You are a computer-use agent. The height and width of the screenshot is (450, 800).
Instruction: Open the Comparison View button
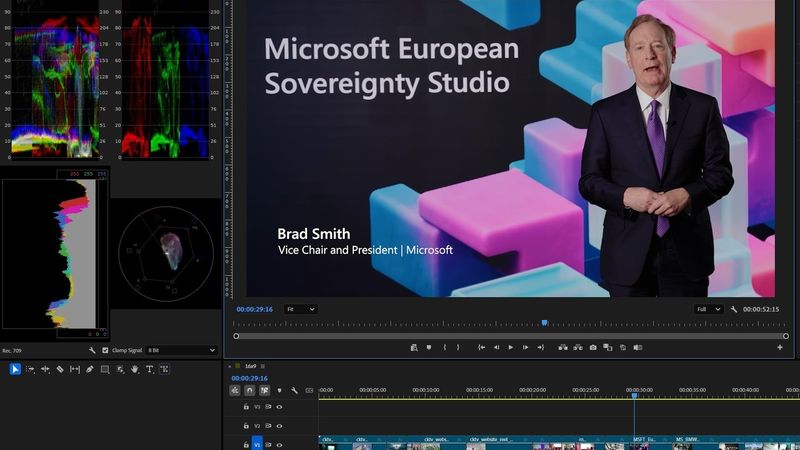608,347
